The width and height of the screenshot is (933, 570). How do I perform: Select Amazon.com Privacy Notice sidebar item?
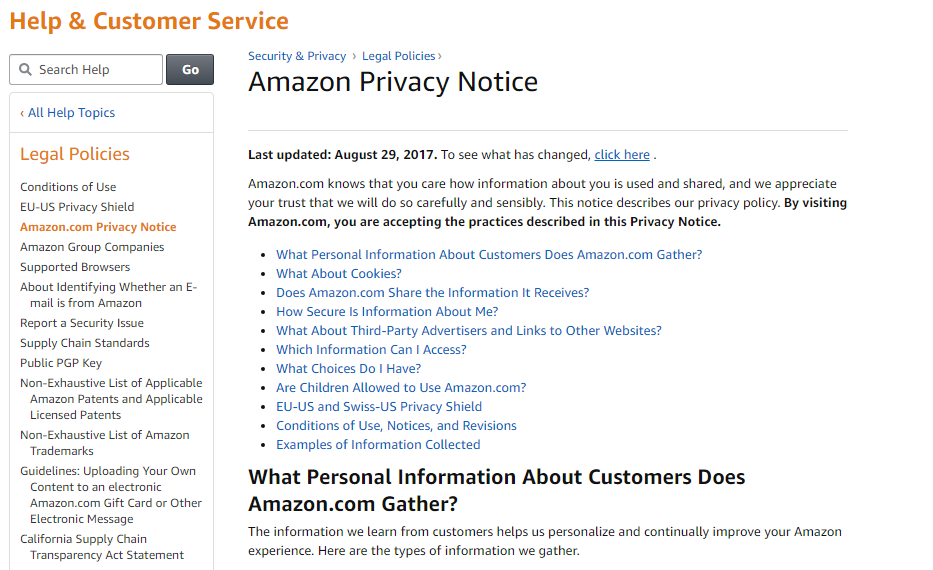98,227
